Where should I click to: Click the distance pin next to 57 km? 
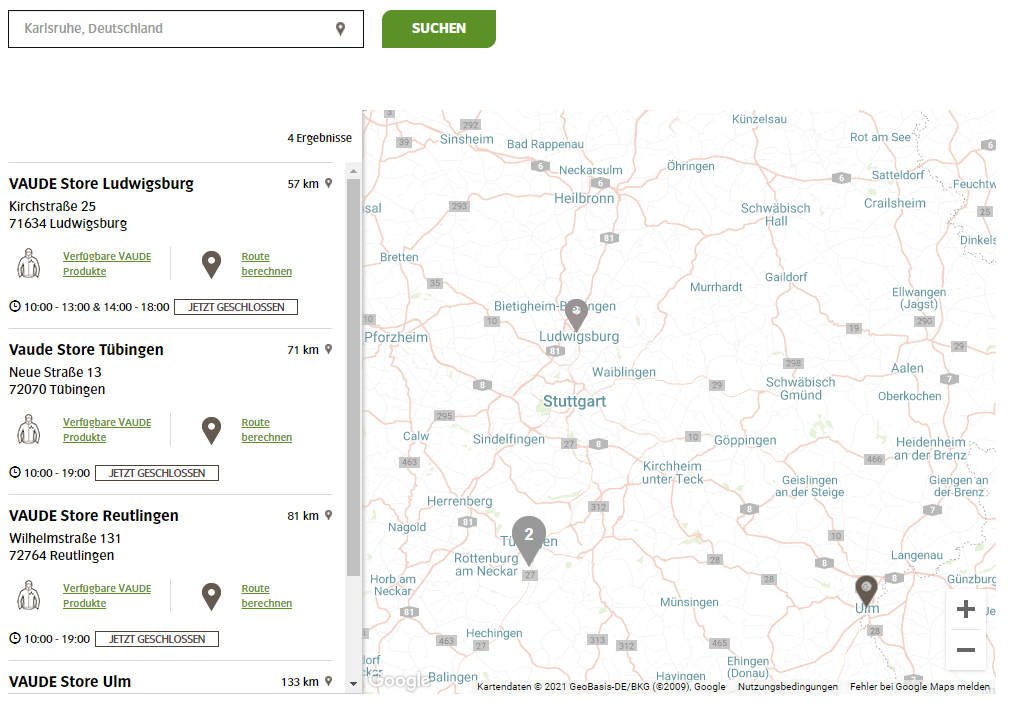[x=329, y=183]
